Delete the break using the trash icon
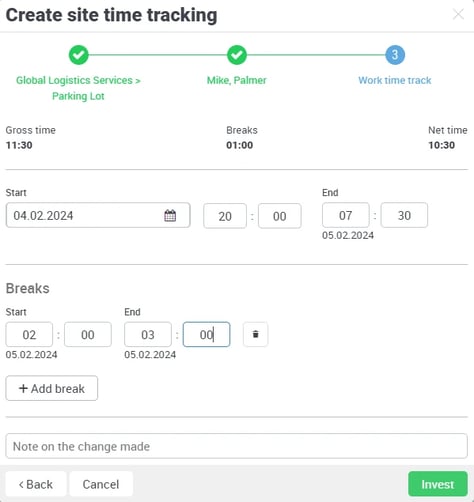Image resolution: width=474 pixels, height=502 pixels. click(255, 334)
